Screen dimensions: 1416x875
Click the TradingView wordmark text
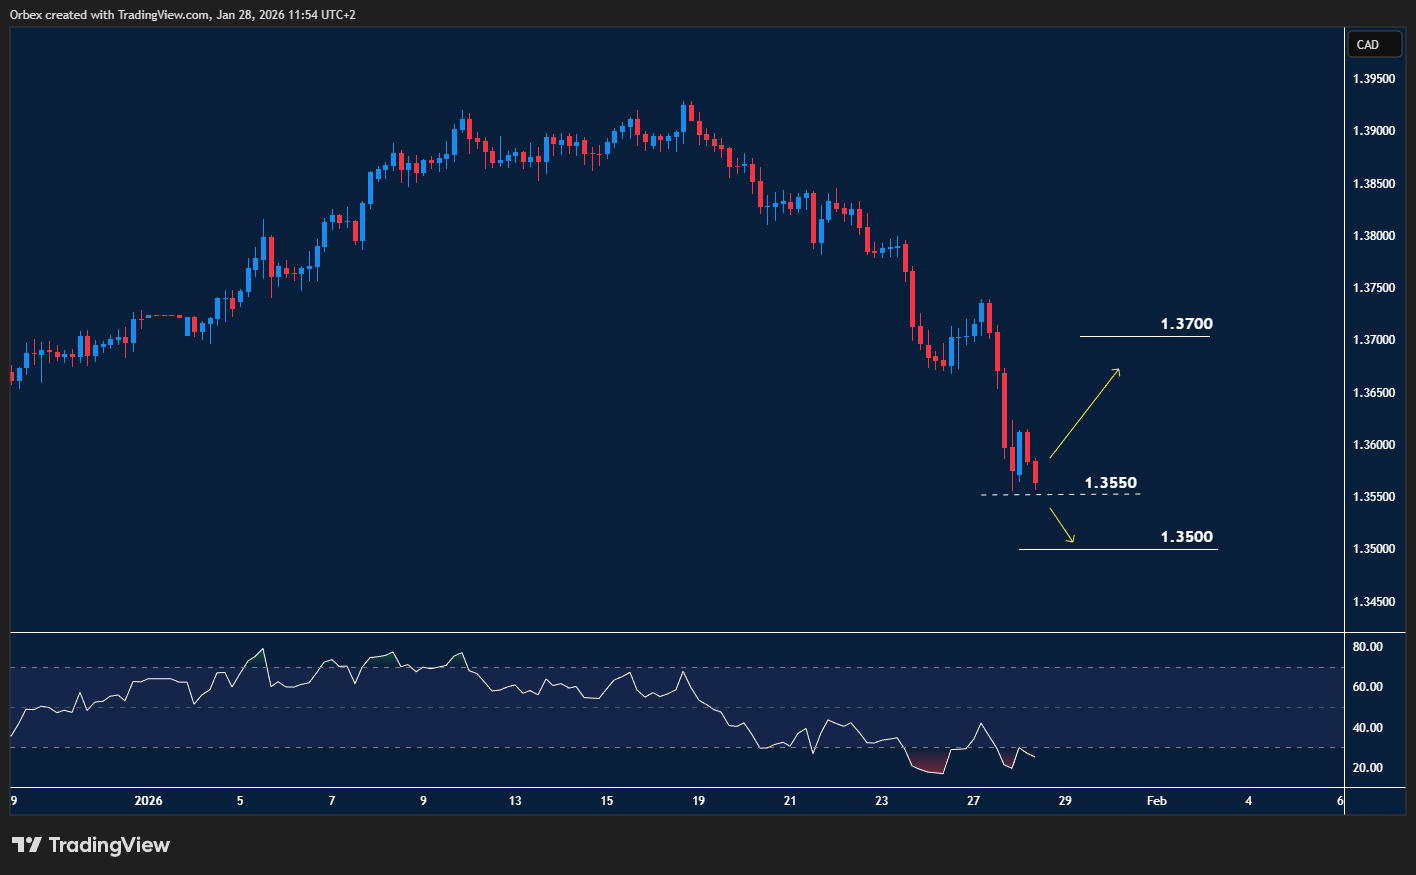coord(109,845)
